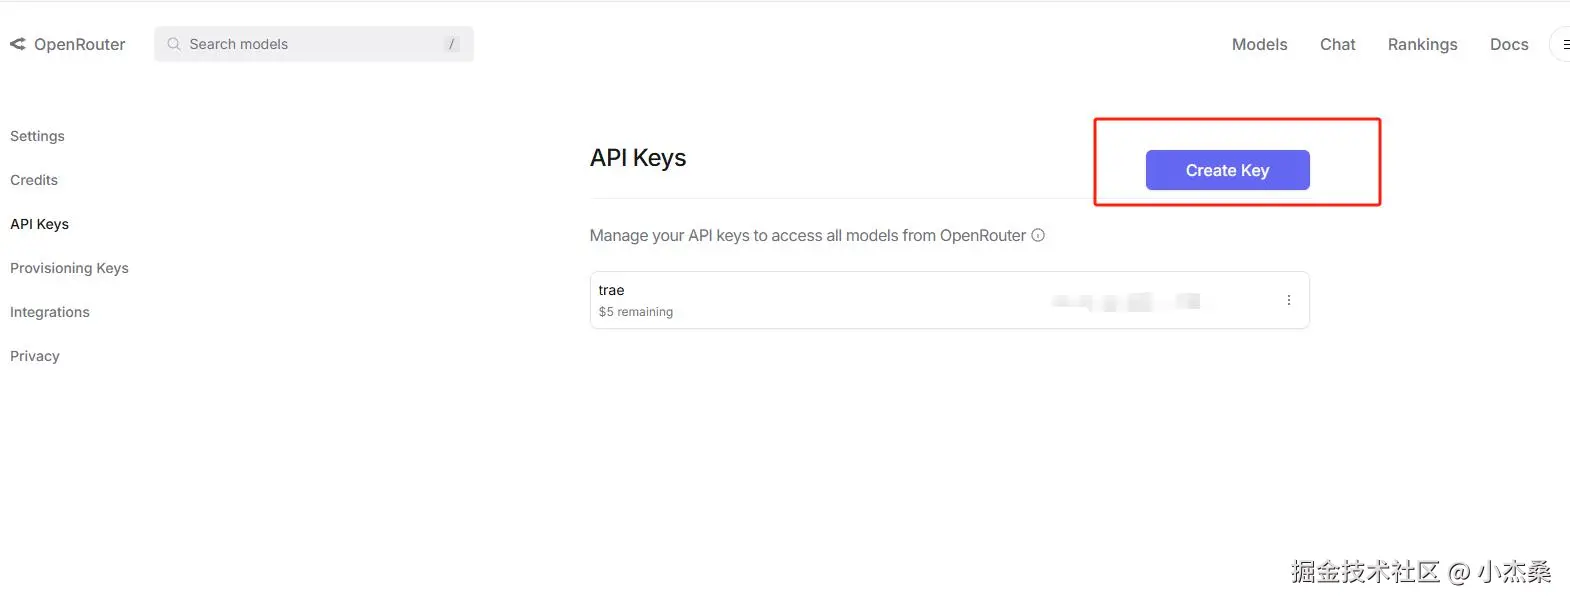The image size is (1570, 604).
Task: Click the Create Key button
Action: (x=1227, y=170)
